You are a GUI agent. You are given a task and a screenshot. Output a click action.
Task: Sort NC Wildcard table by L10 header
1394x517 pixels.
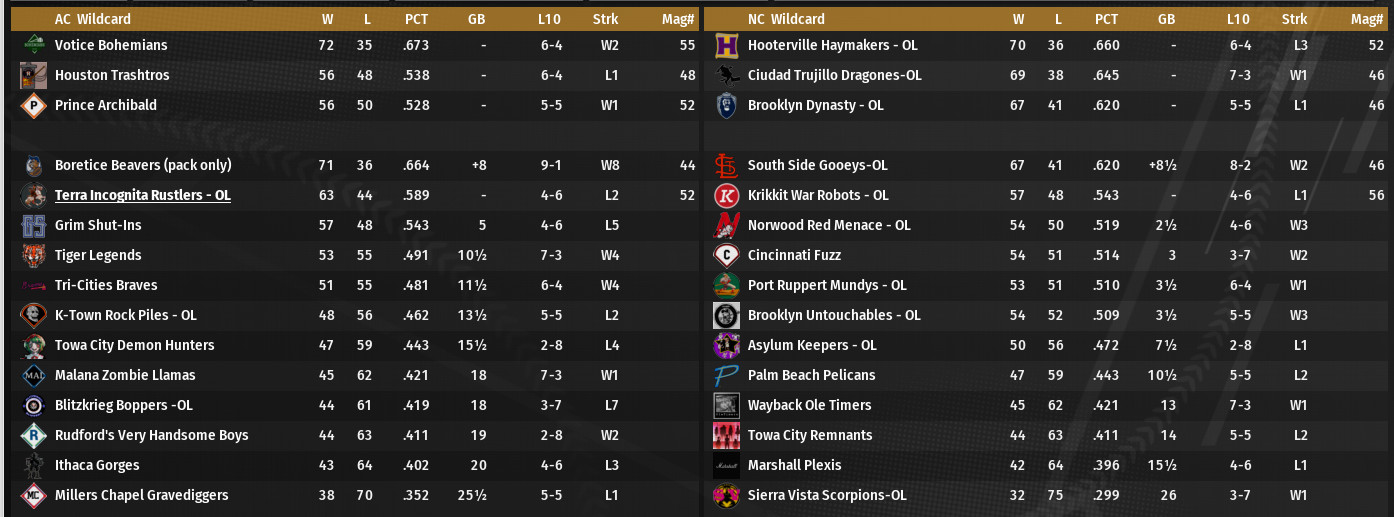click(1238, 19)
